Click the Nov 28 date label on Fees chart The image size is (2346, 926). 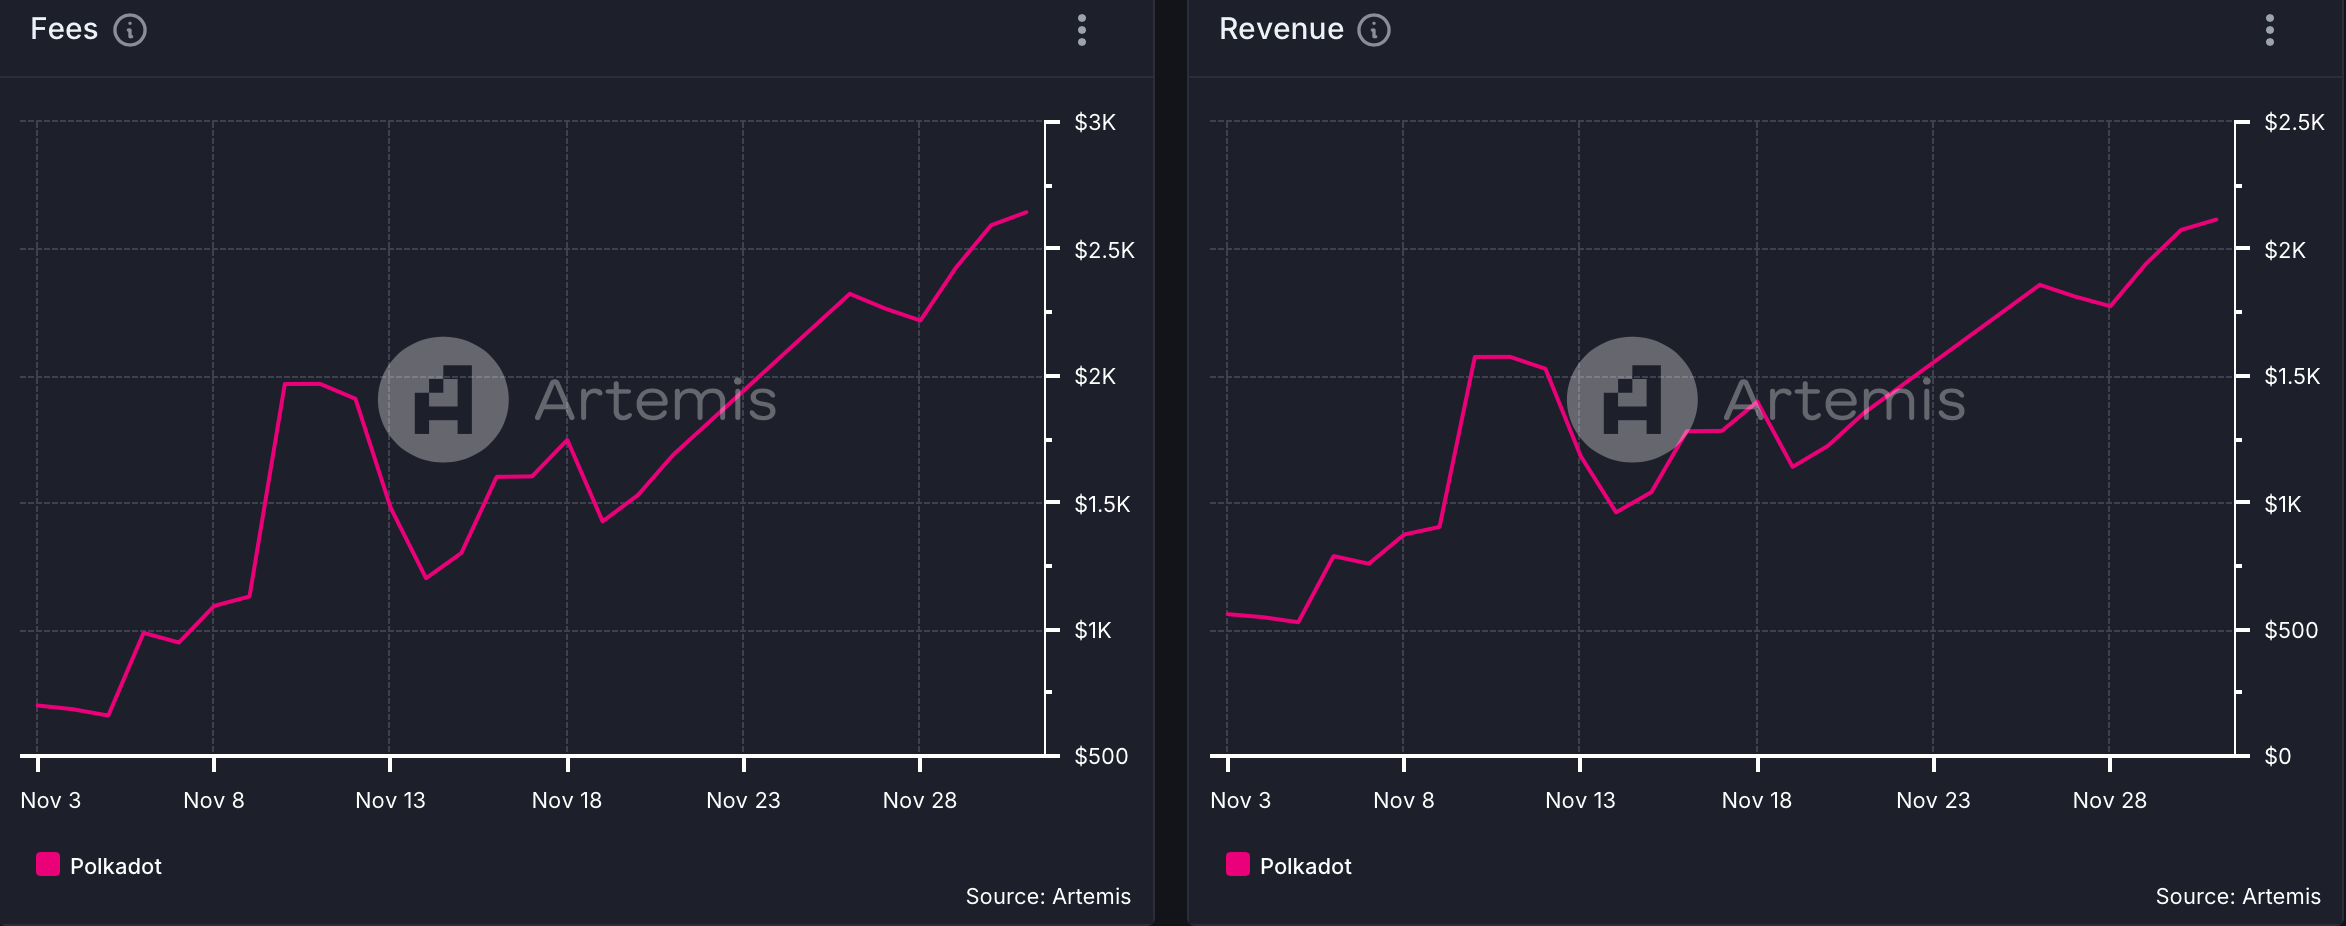(x=920, y=800)
